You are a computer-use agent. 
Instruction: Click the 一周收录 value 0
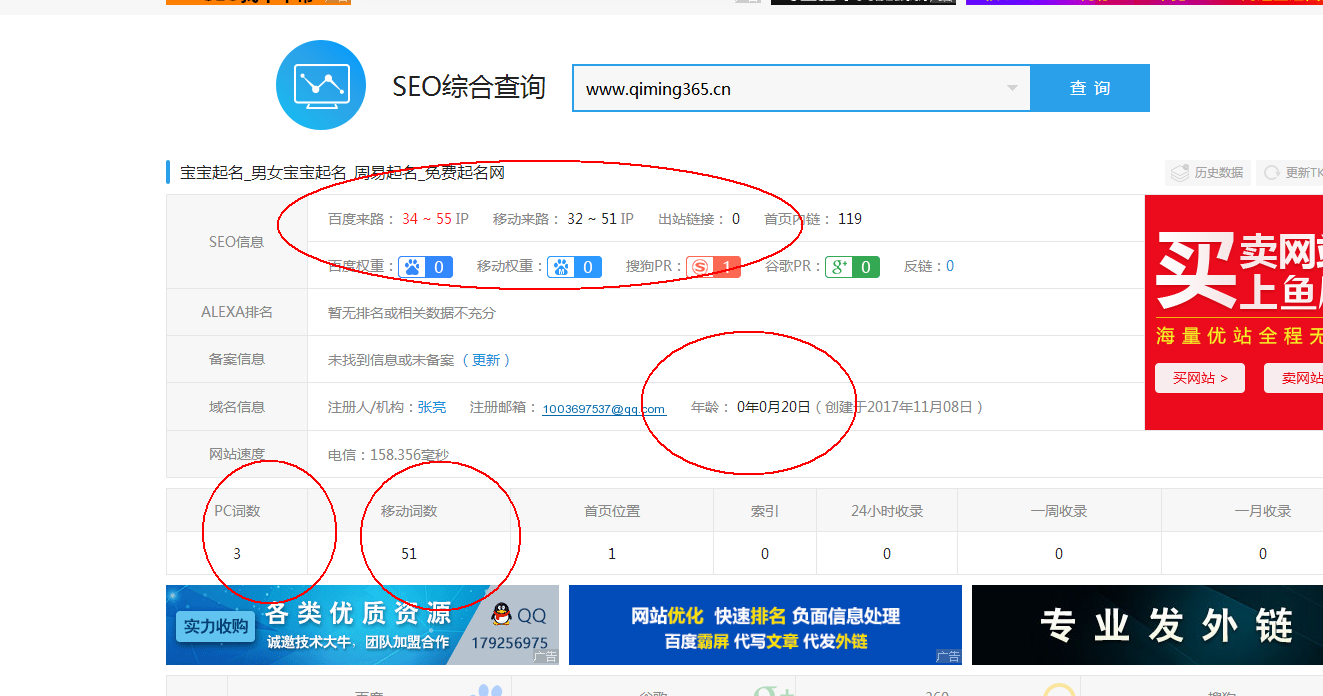click(x=1059, y=553)
